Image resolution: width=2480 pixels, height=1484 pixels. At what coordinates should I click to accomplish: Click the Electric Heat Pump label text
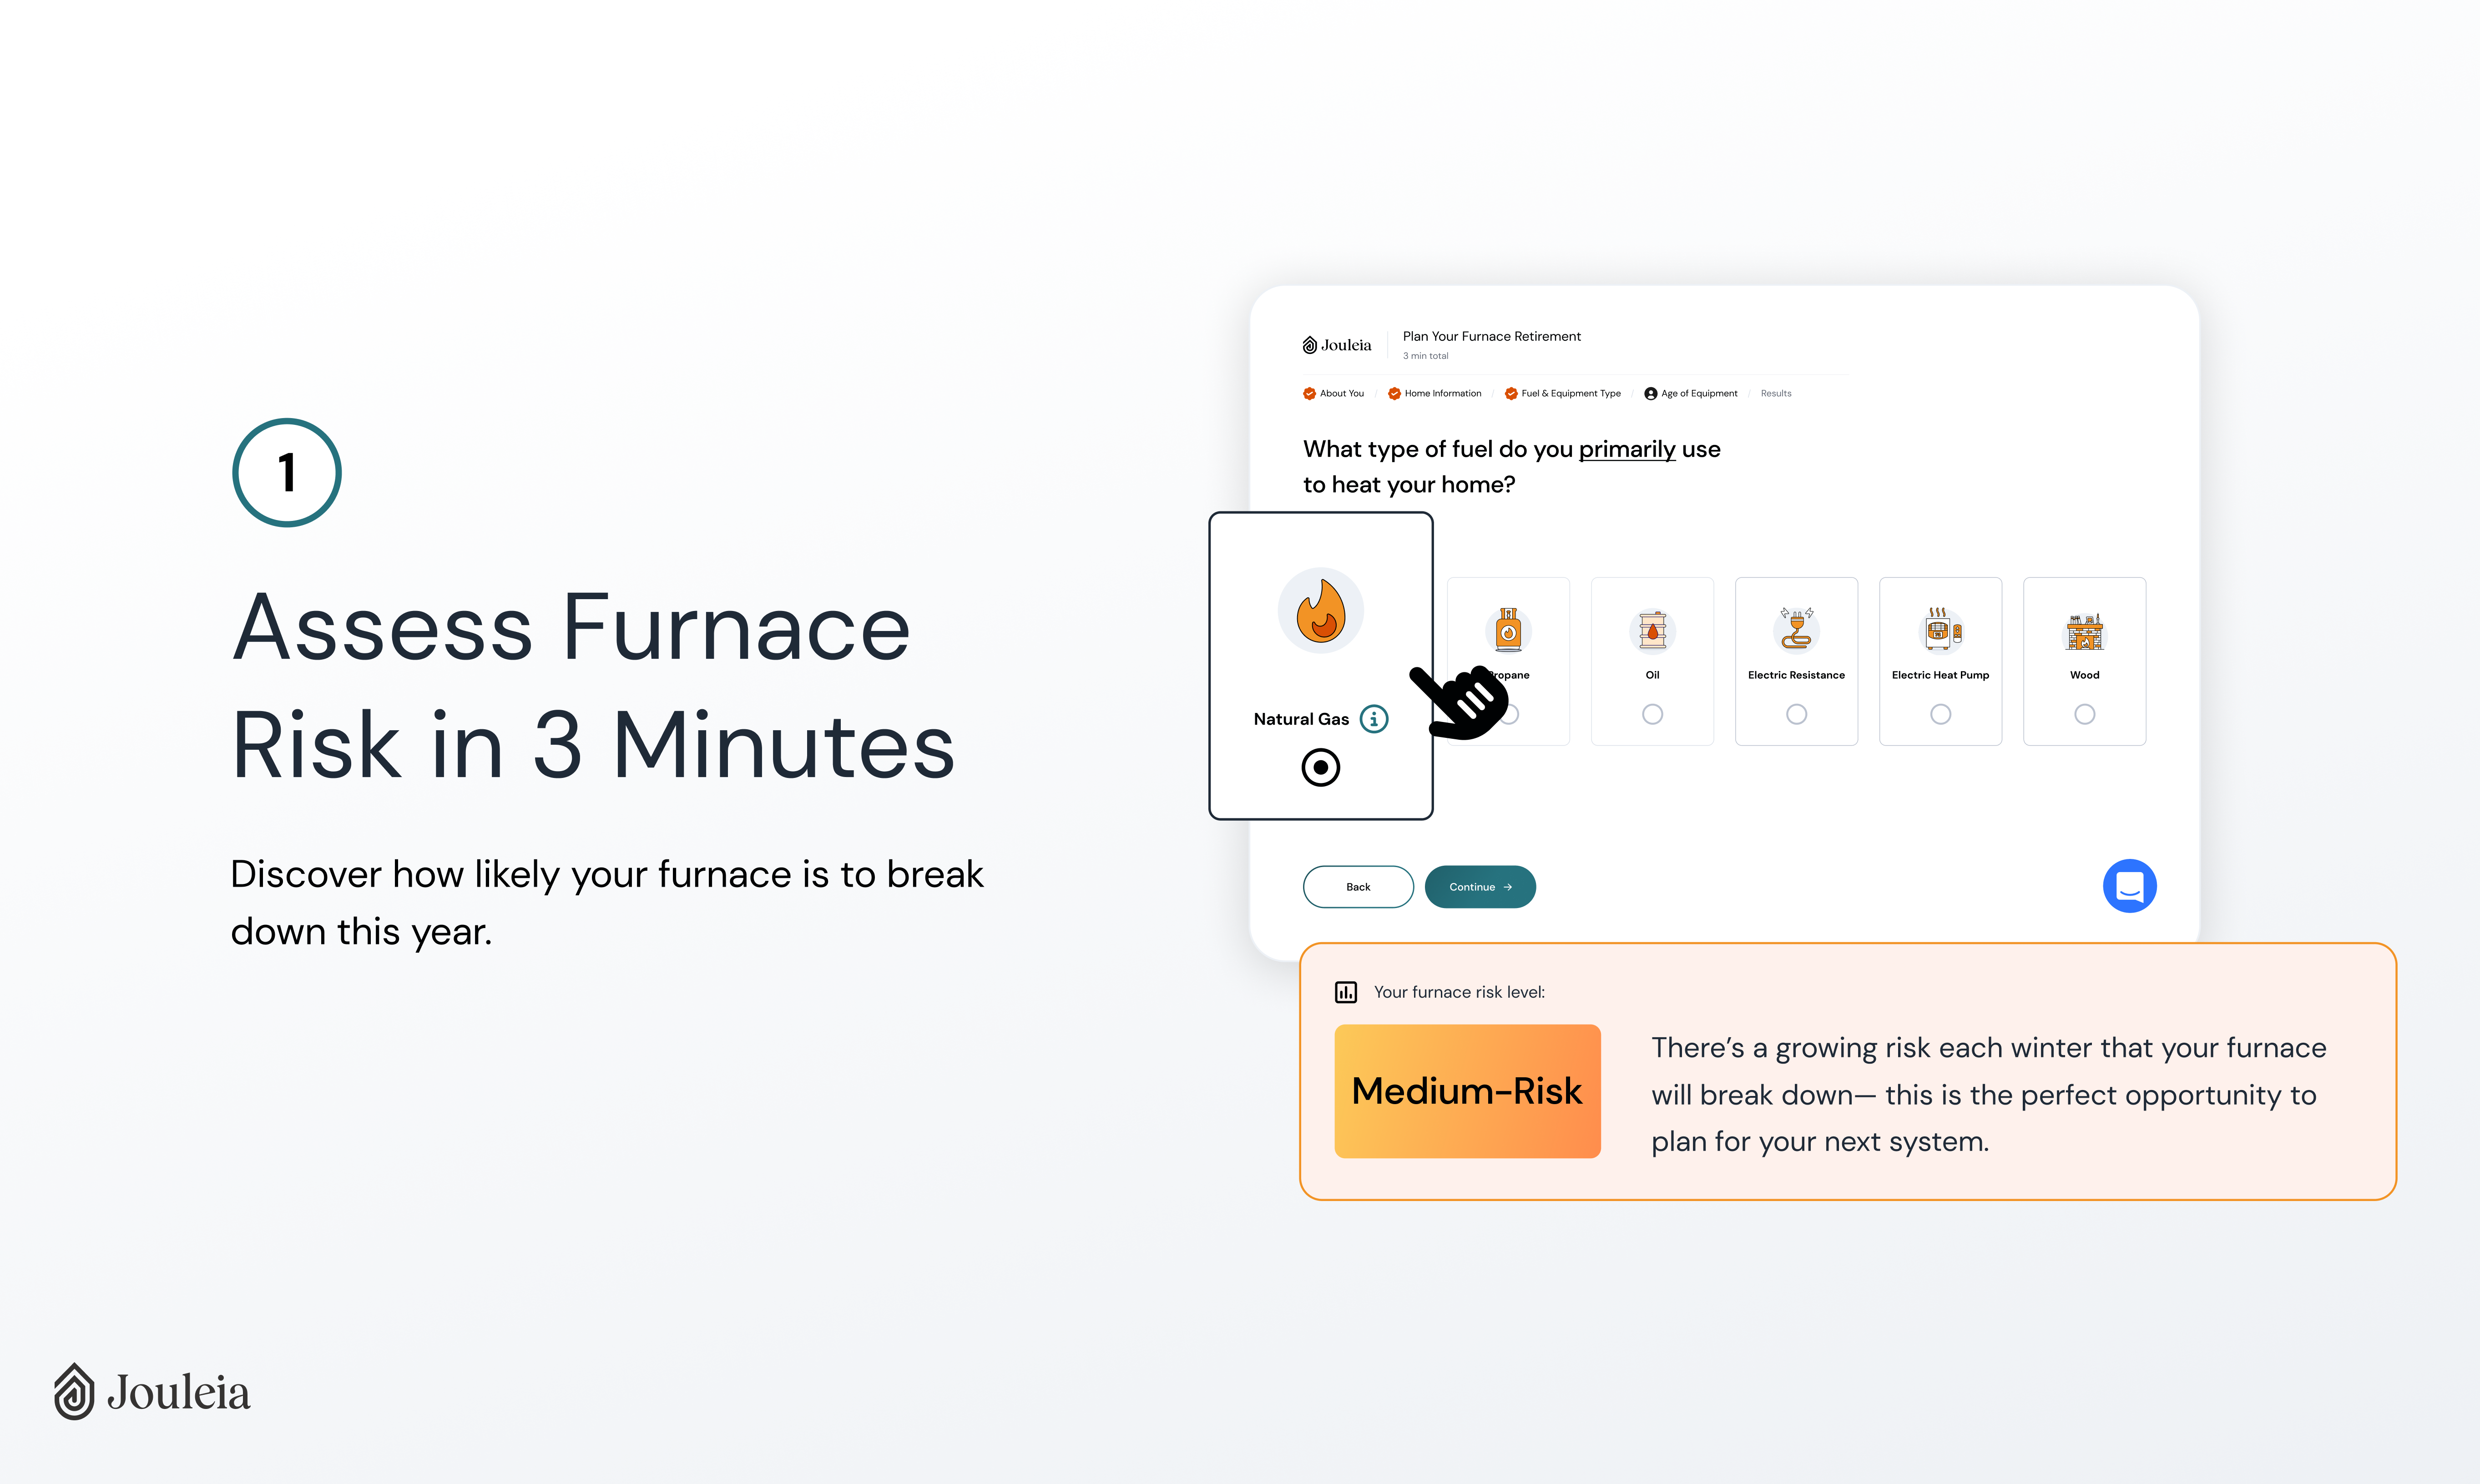(x=1940, y=675)
